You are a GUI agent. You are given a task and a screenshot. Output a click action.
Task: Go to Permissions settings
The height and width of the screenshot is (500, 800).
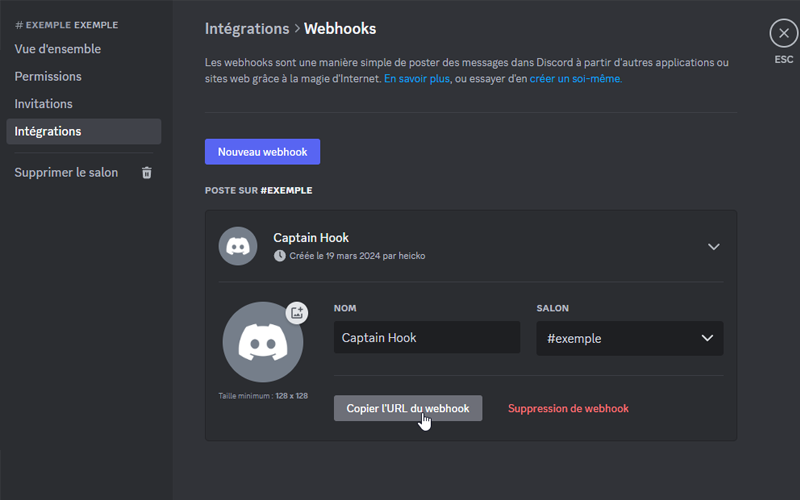tap(48, 76)
